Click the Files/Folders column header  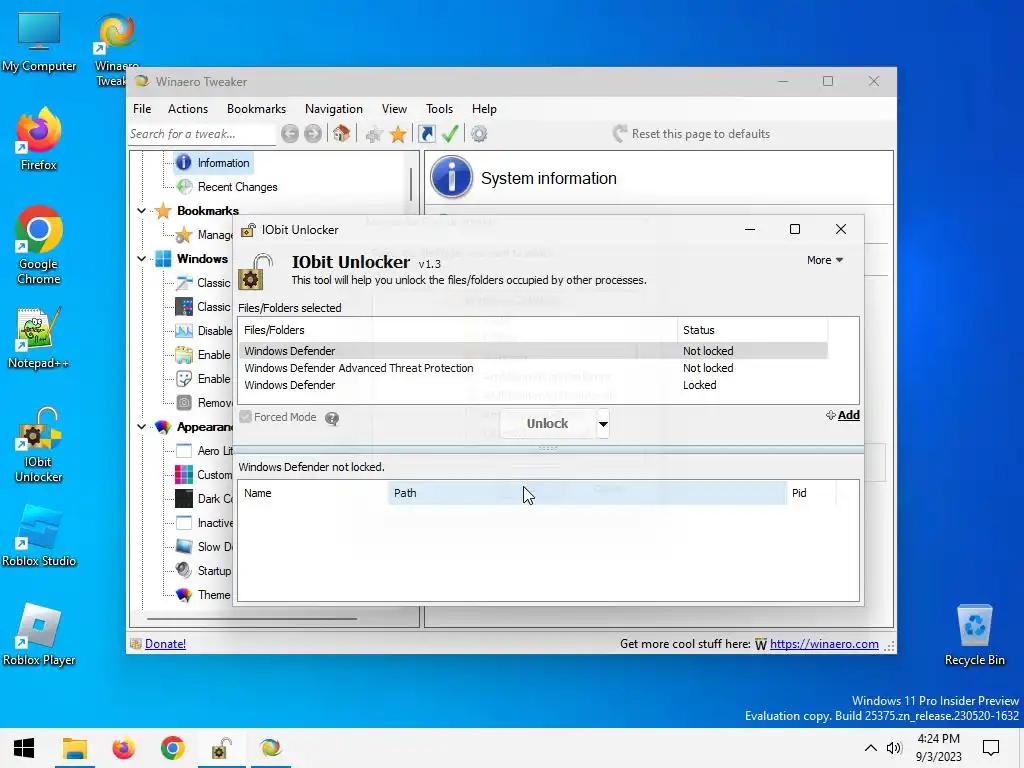pos(458,330)
